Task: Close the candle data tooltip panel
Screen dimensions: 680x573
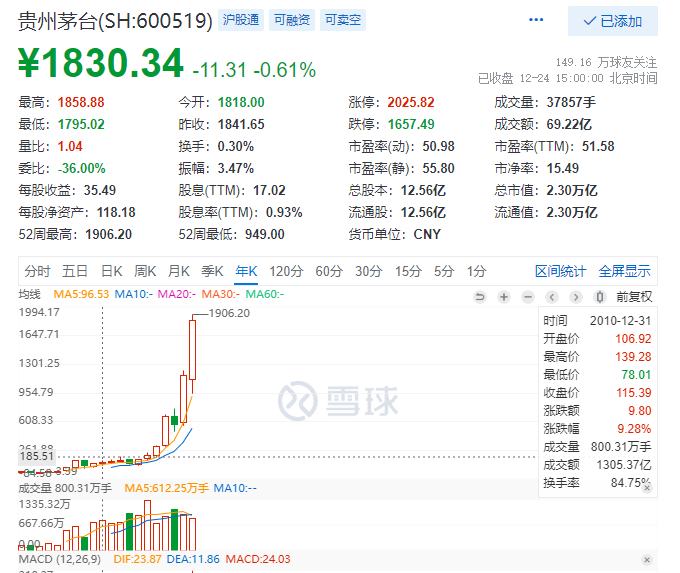Action: [x=647, y=488]
